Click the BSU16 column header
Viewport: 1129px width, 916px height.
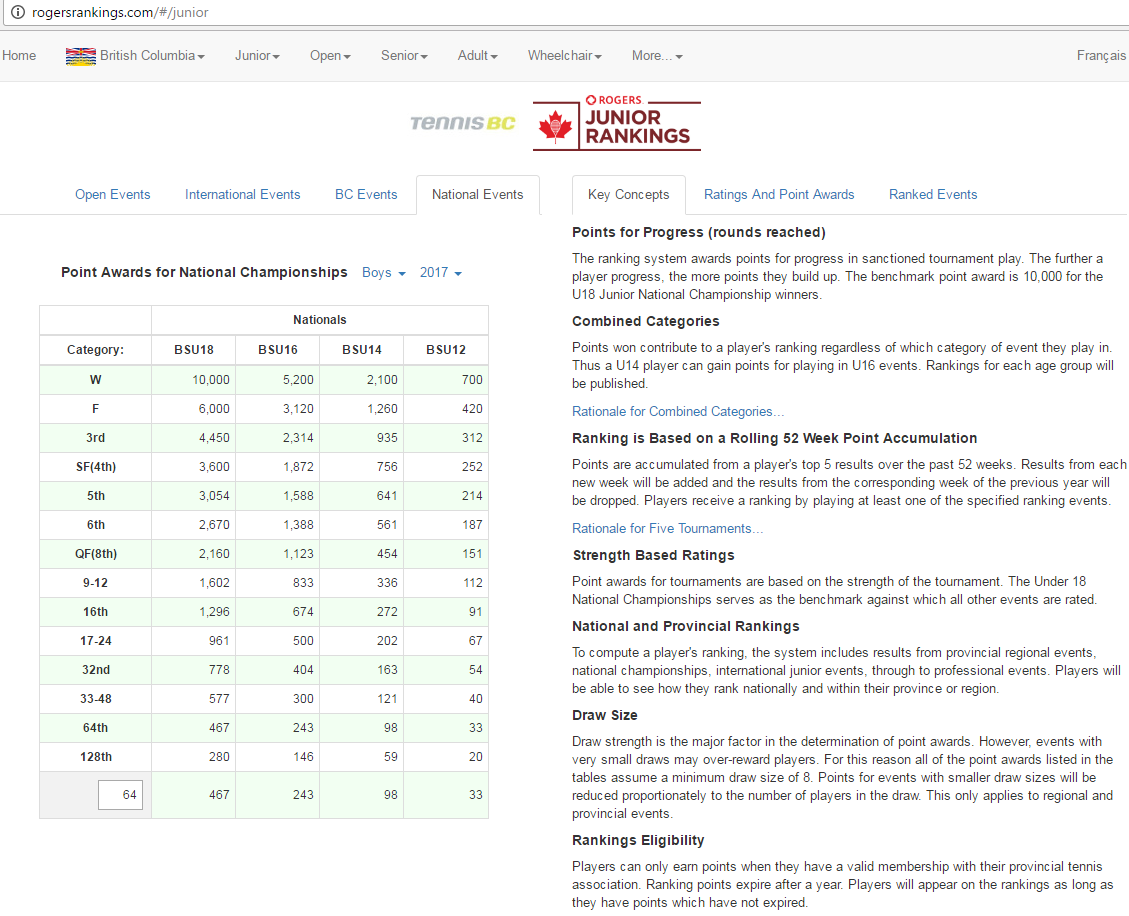(278, 350)
